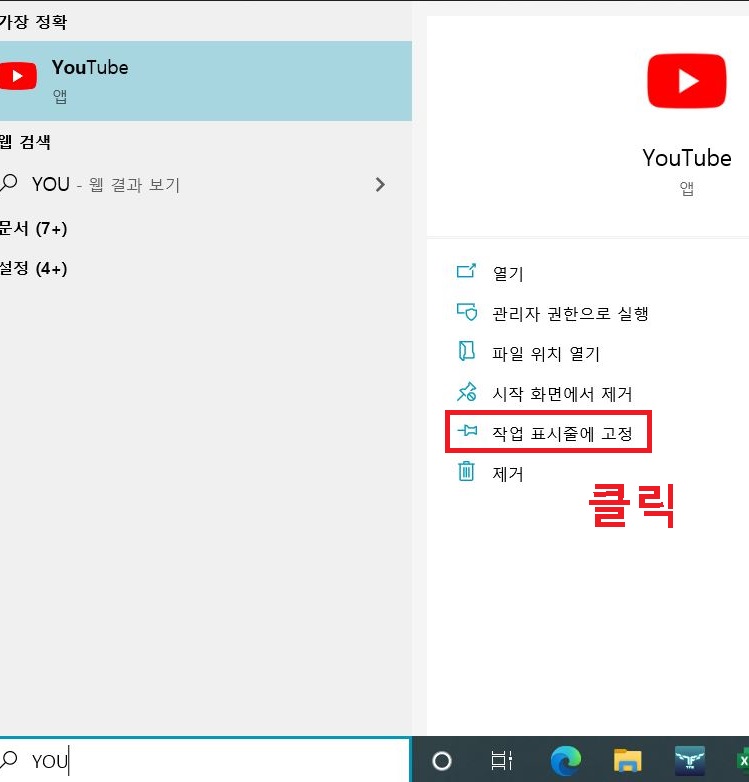
Task: Expand the 설정 (4+) section
Action: click(x=33, y=268)
